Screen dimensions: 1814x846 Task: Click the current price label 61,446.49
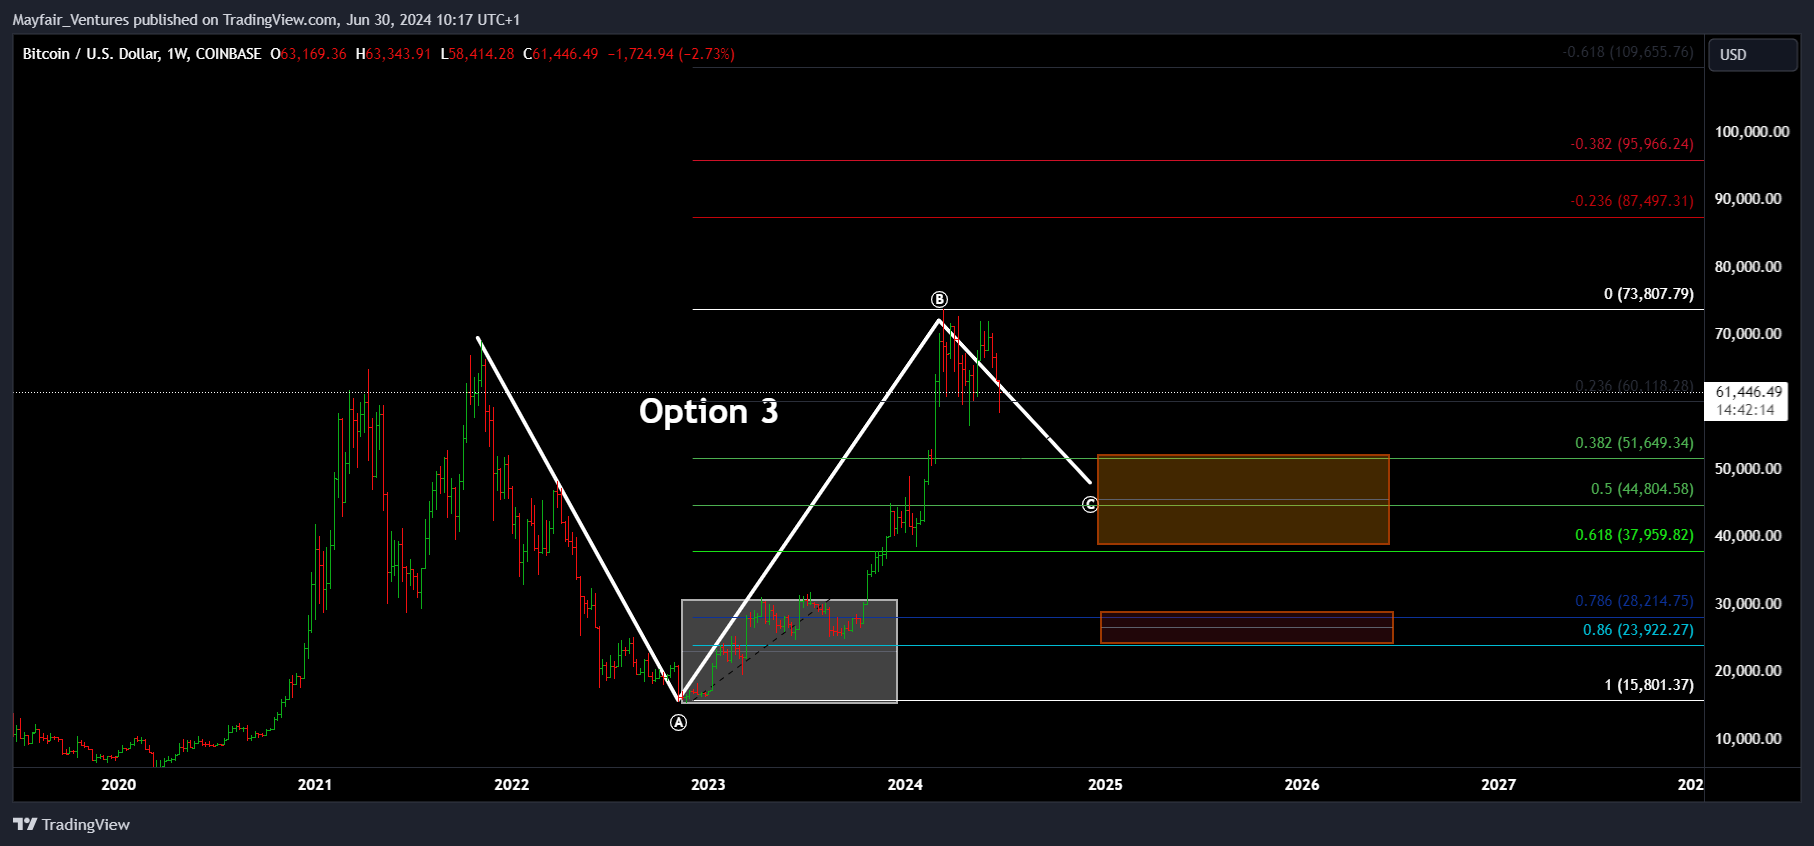coord(1749,392)
